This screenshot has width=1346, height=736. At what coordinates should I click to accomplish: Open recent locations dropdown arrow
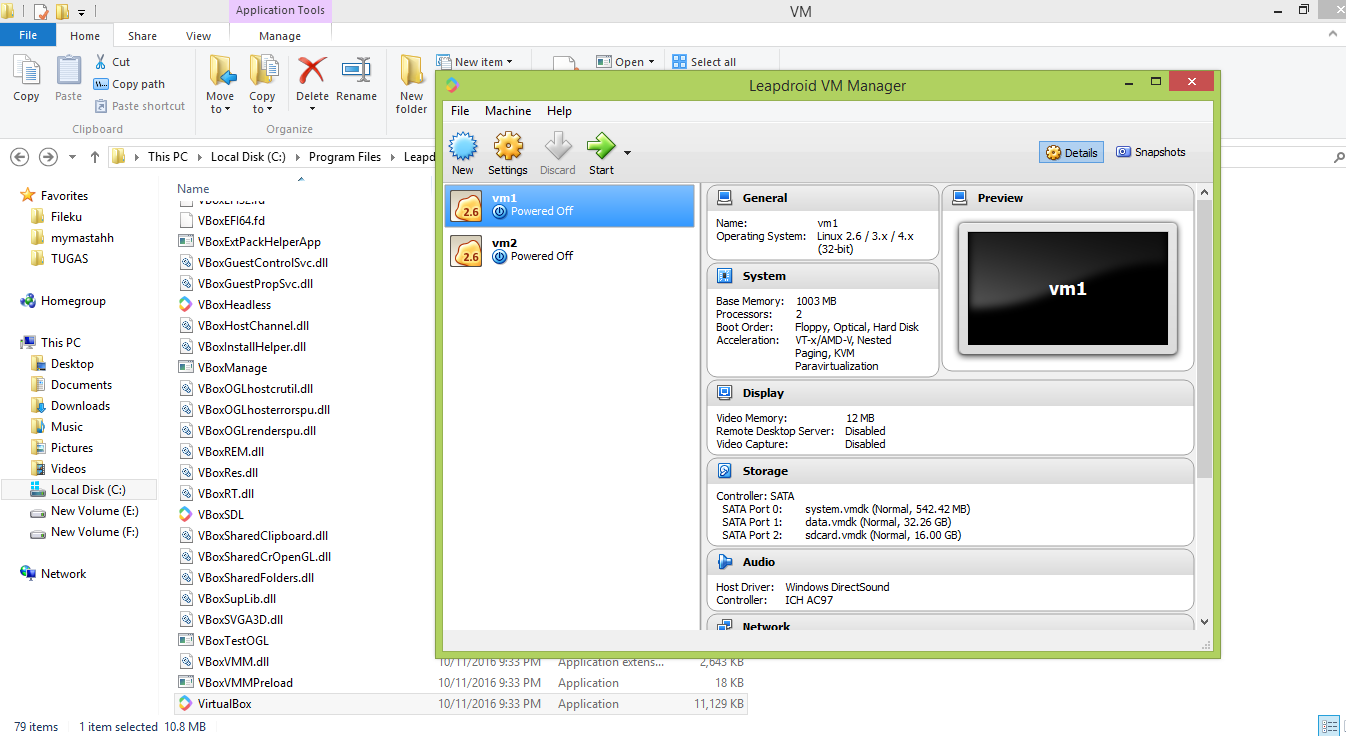72,158
